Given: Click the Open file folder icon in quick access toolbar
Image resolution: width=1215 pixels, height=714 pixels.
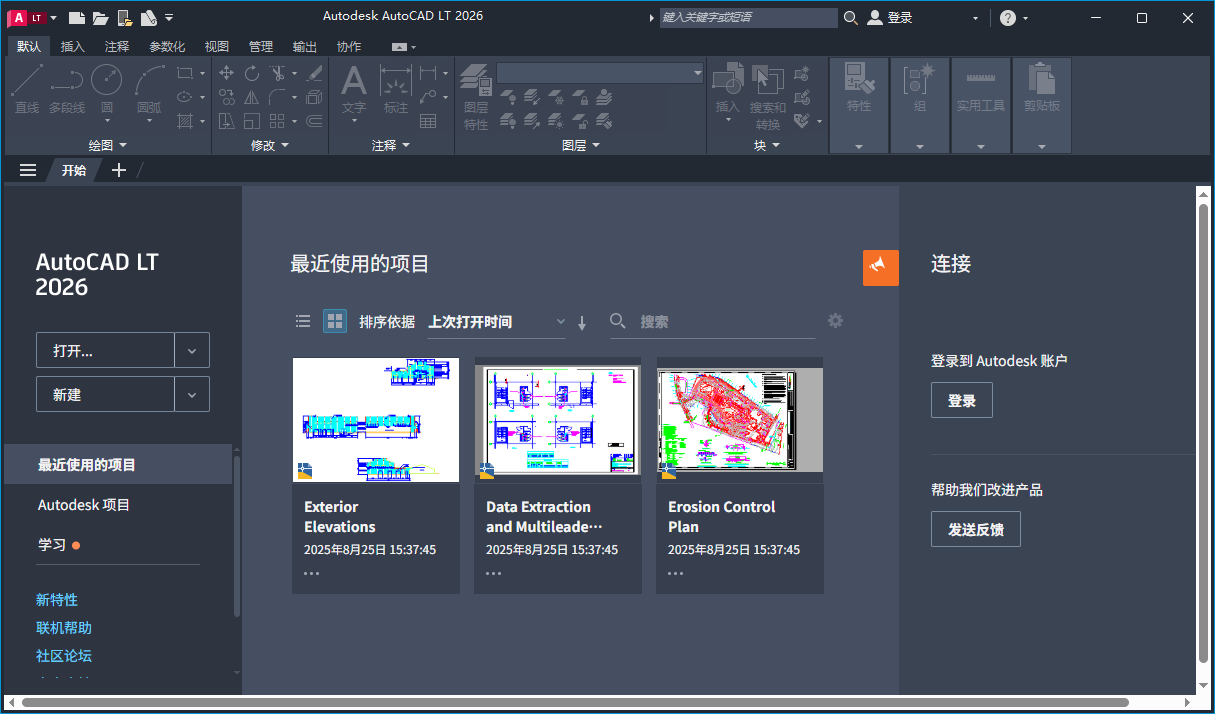Looking at the screenshot, I should point(101,17).
